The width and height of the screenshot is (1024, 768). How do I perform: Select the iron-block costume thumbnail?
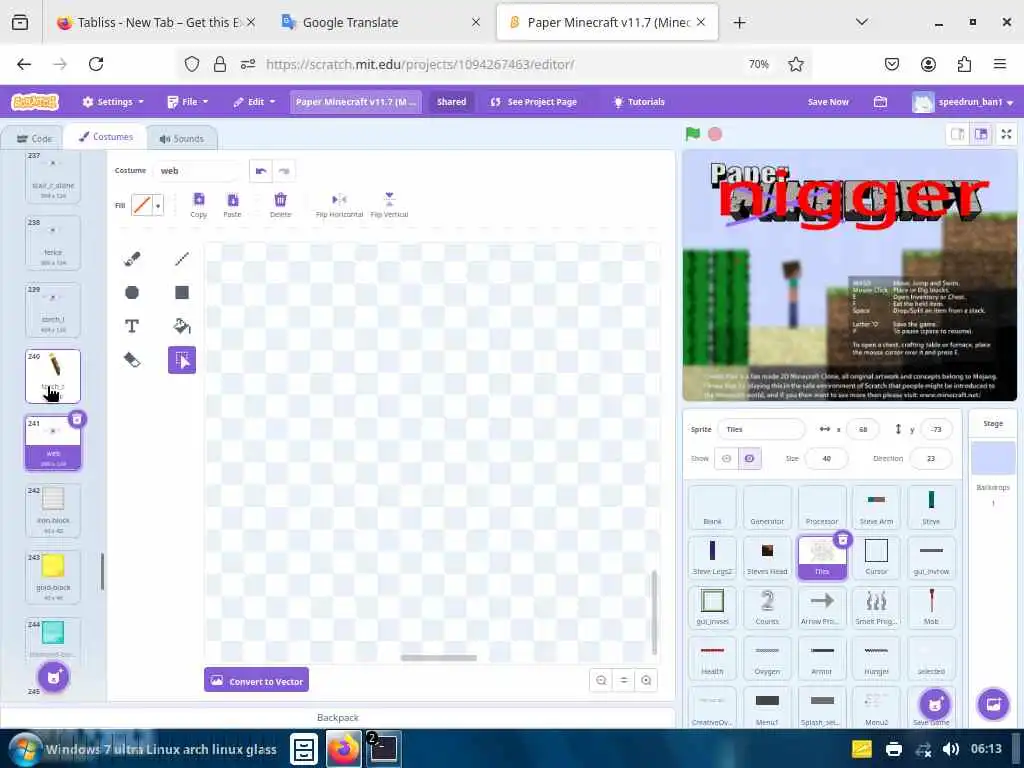[53, 510]
